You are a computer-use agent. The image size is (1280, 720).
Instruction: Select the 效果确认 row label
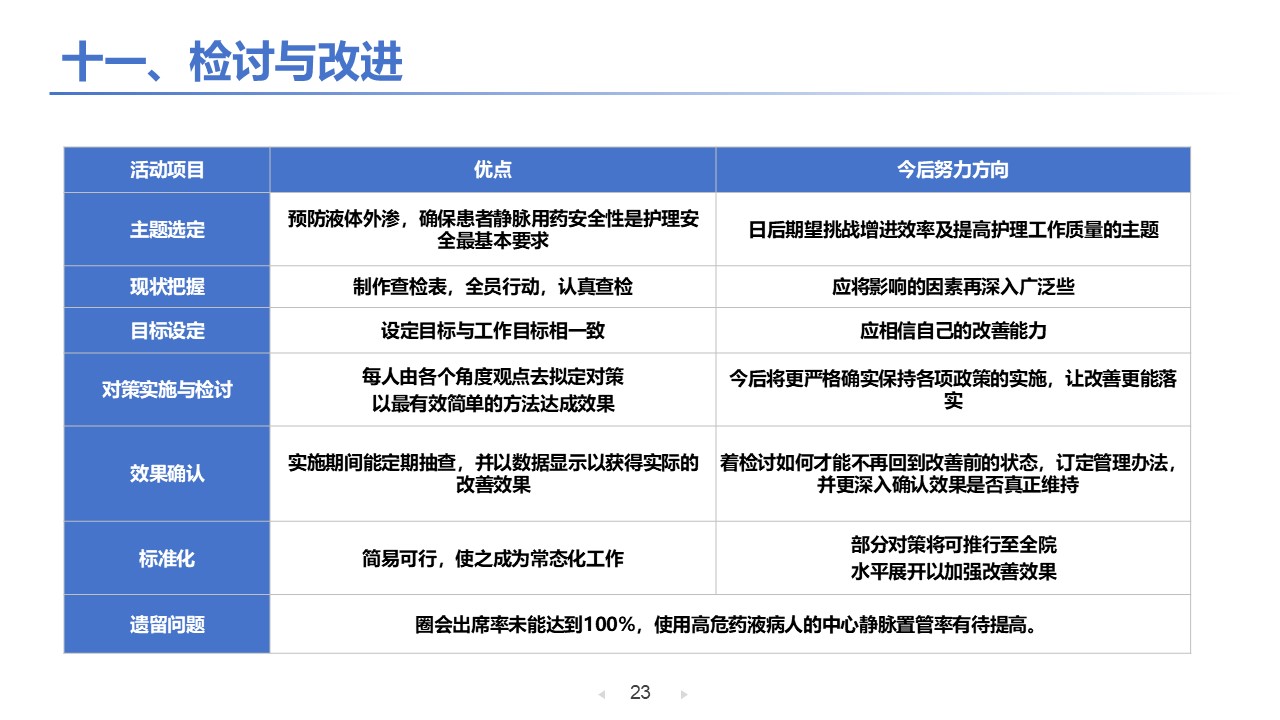[167, 473]
